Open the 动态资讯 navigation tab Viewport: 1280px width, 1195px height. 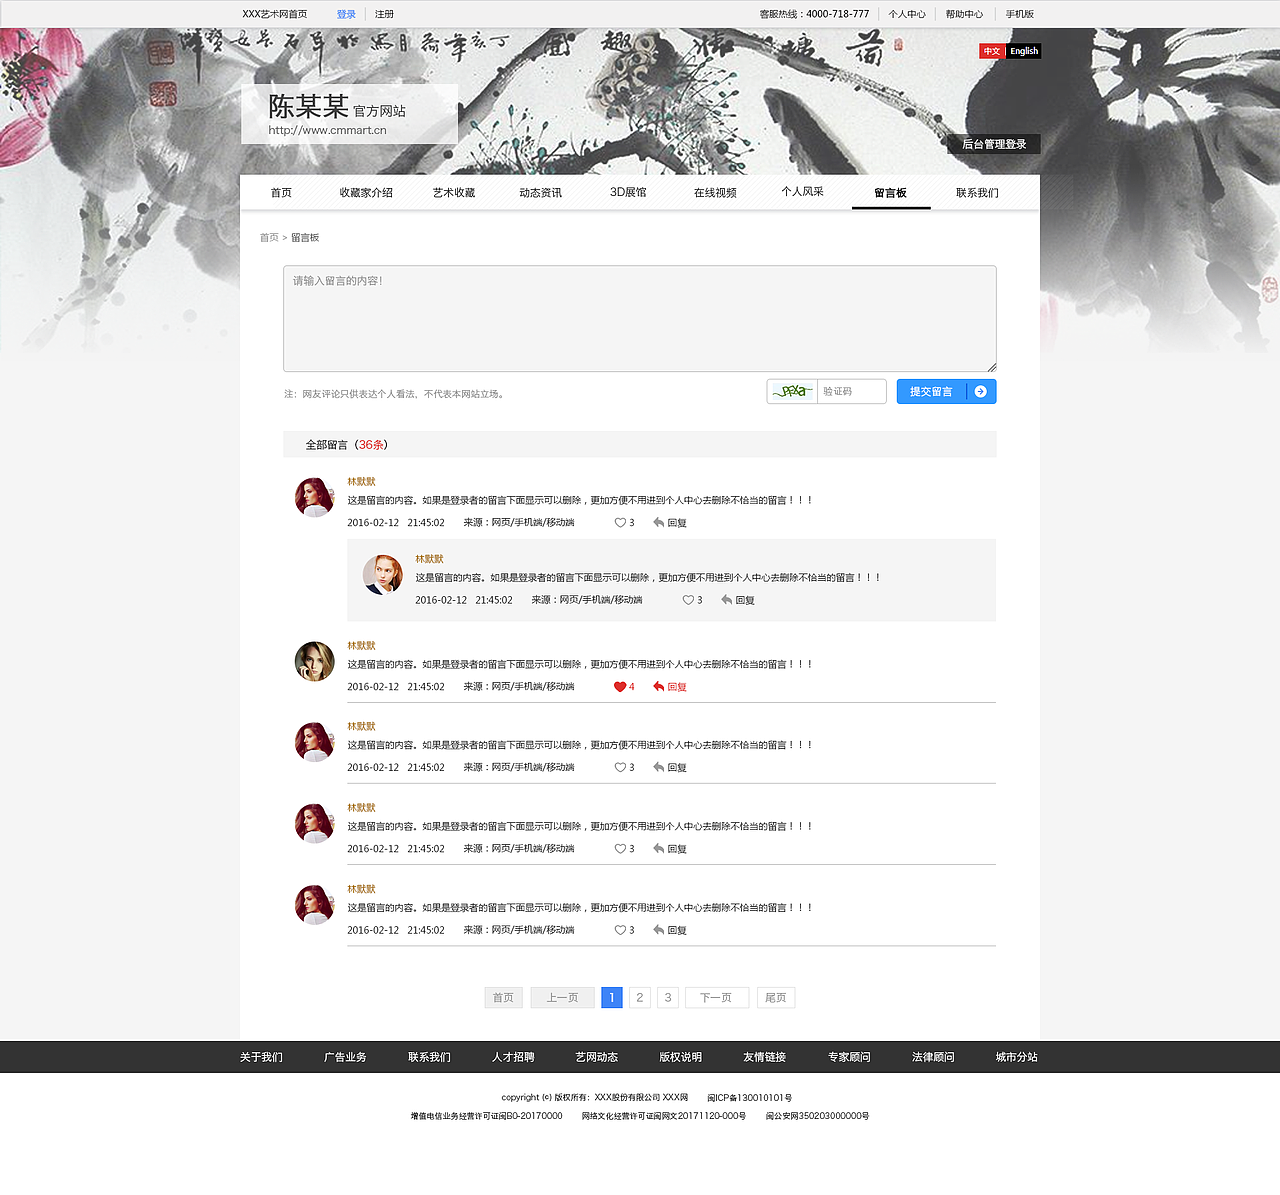[x=541, y=193]
